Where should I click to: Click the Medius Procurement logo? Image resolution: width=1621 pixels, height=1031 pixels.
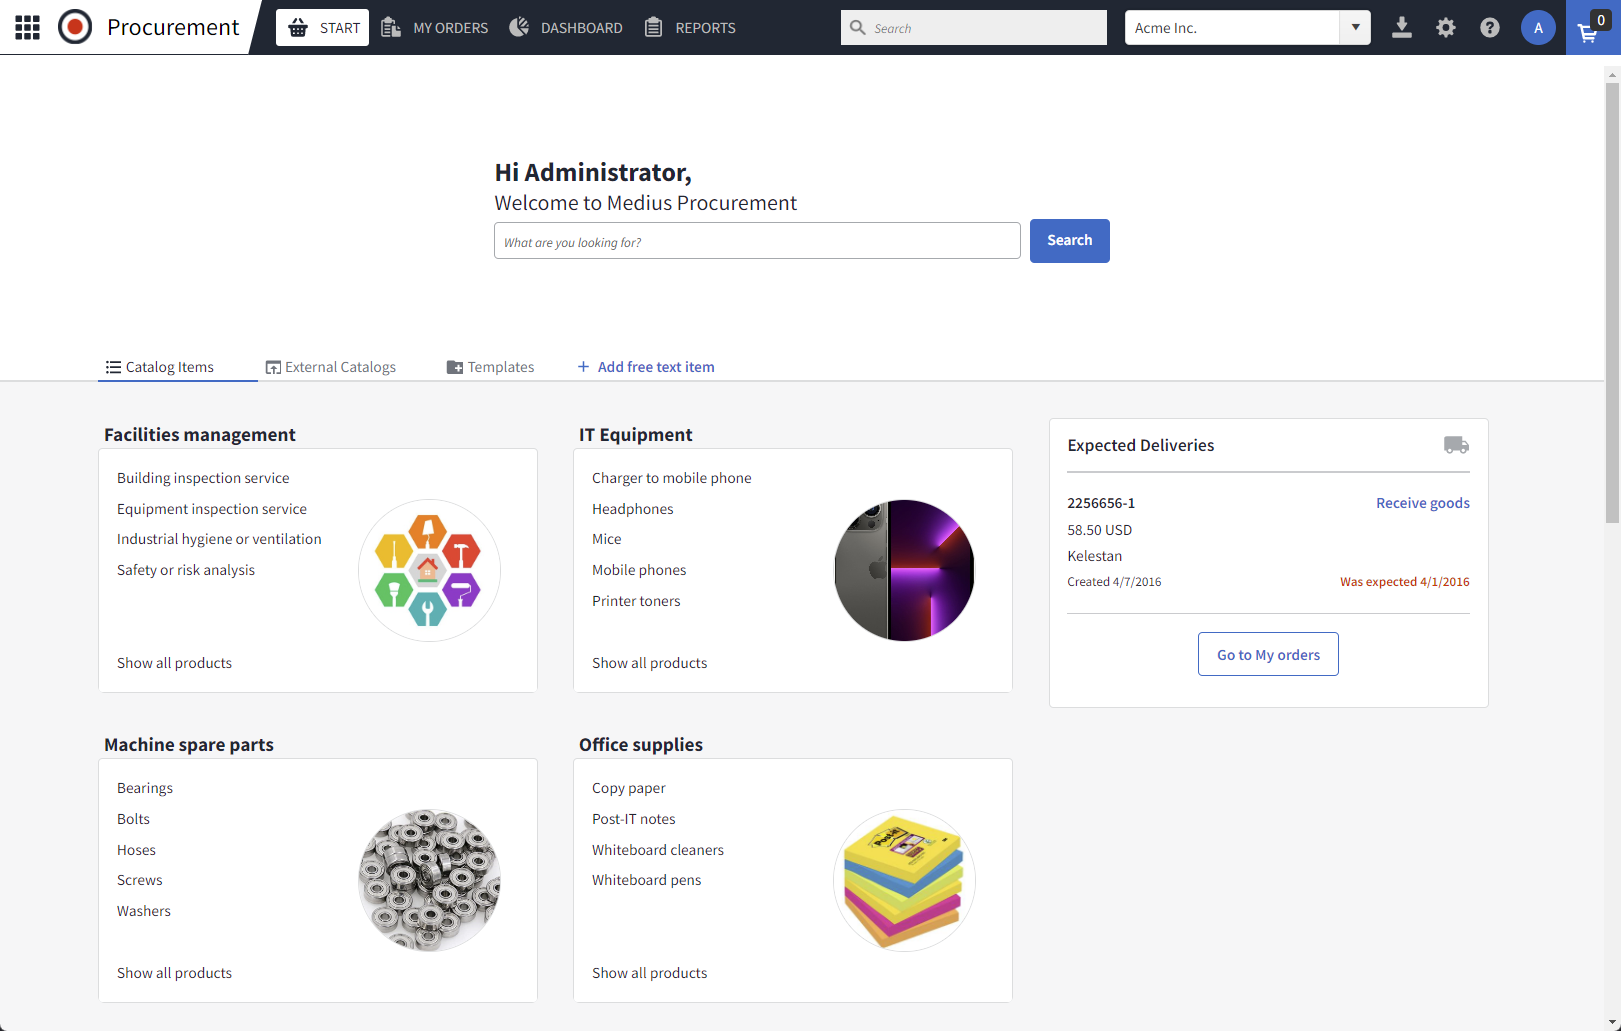coord(75,27)
